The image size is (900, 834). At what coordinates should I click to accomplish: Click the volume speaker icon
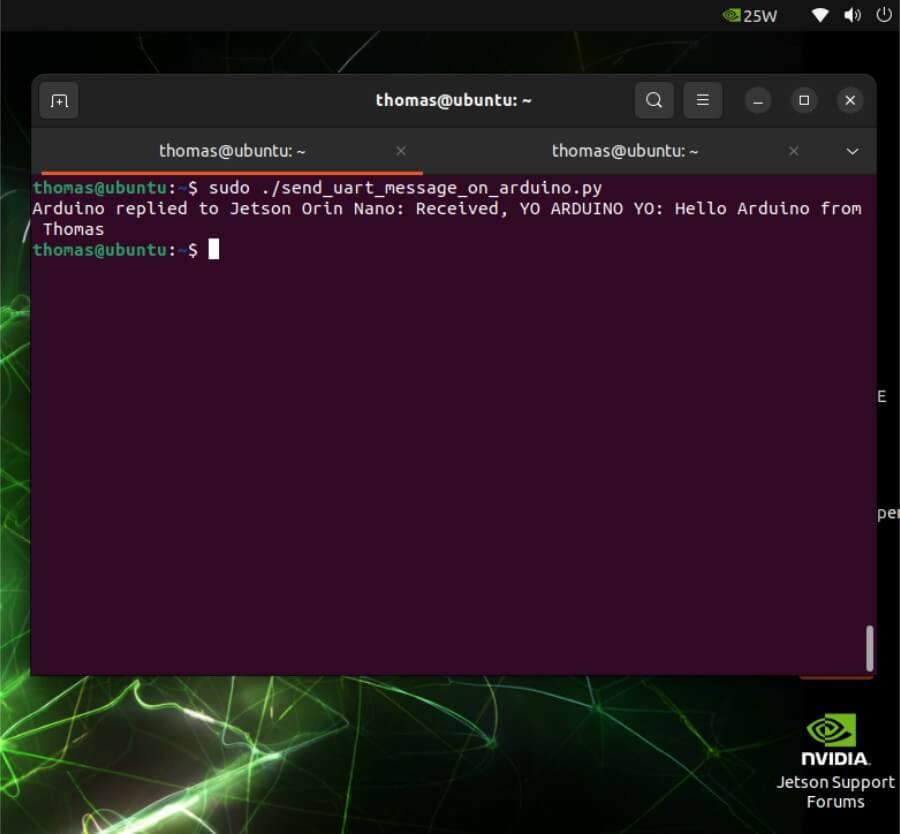[x=852, y=15]
